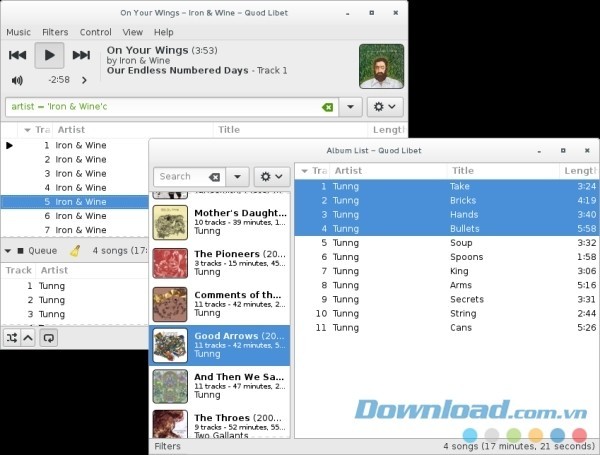Clear the Album List search field

point(214,177)
